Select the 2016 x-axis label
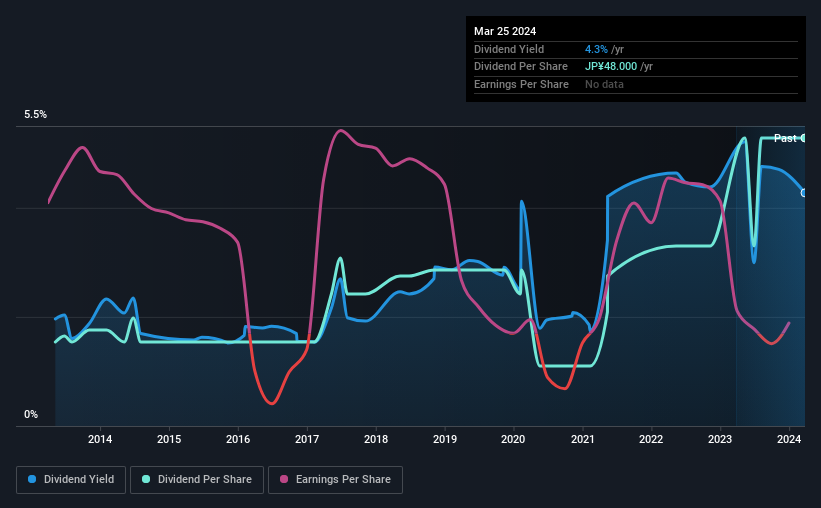The width and height of the screenshot is (821, 508). [238, 439]
